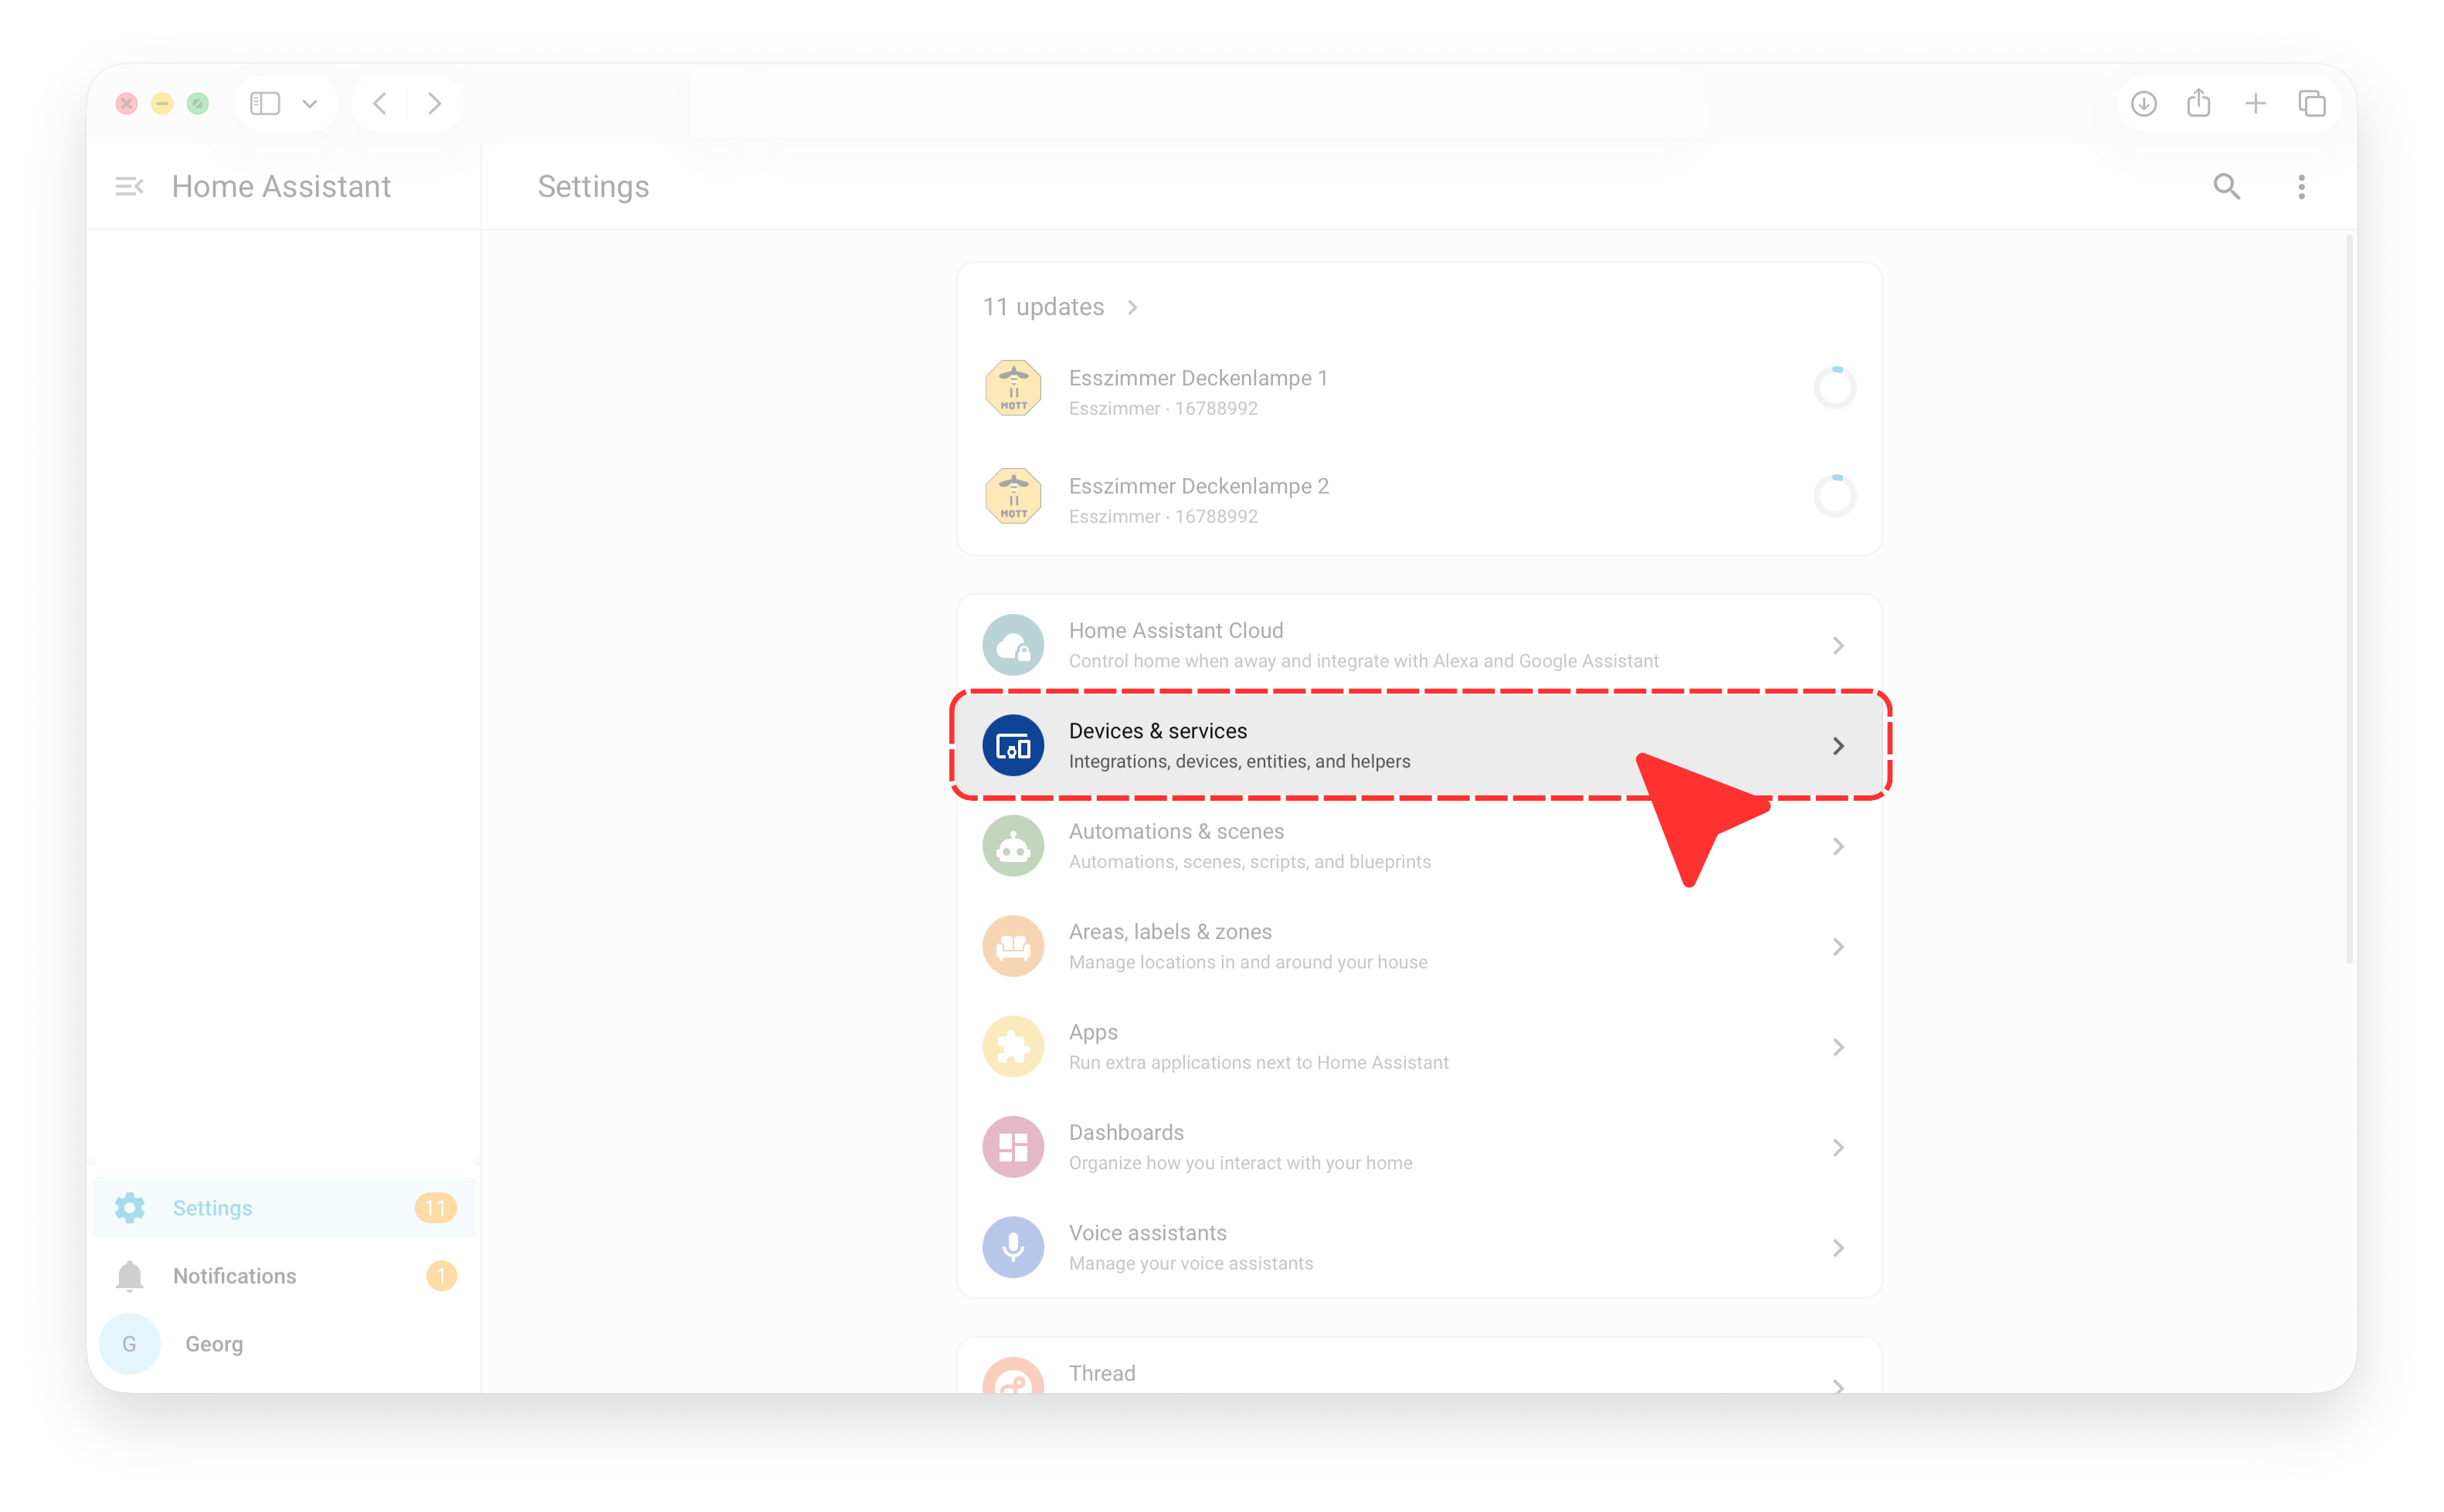
Task: Open a new browser tab with plus icon
Action: pyautogui.click(x=2255, y=103)
